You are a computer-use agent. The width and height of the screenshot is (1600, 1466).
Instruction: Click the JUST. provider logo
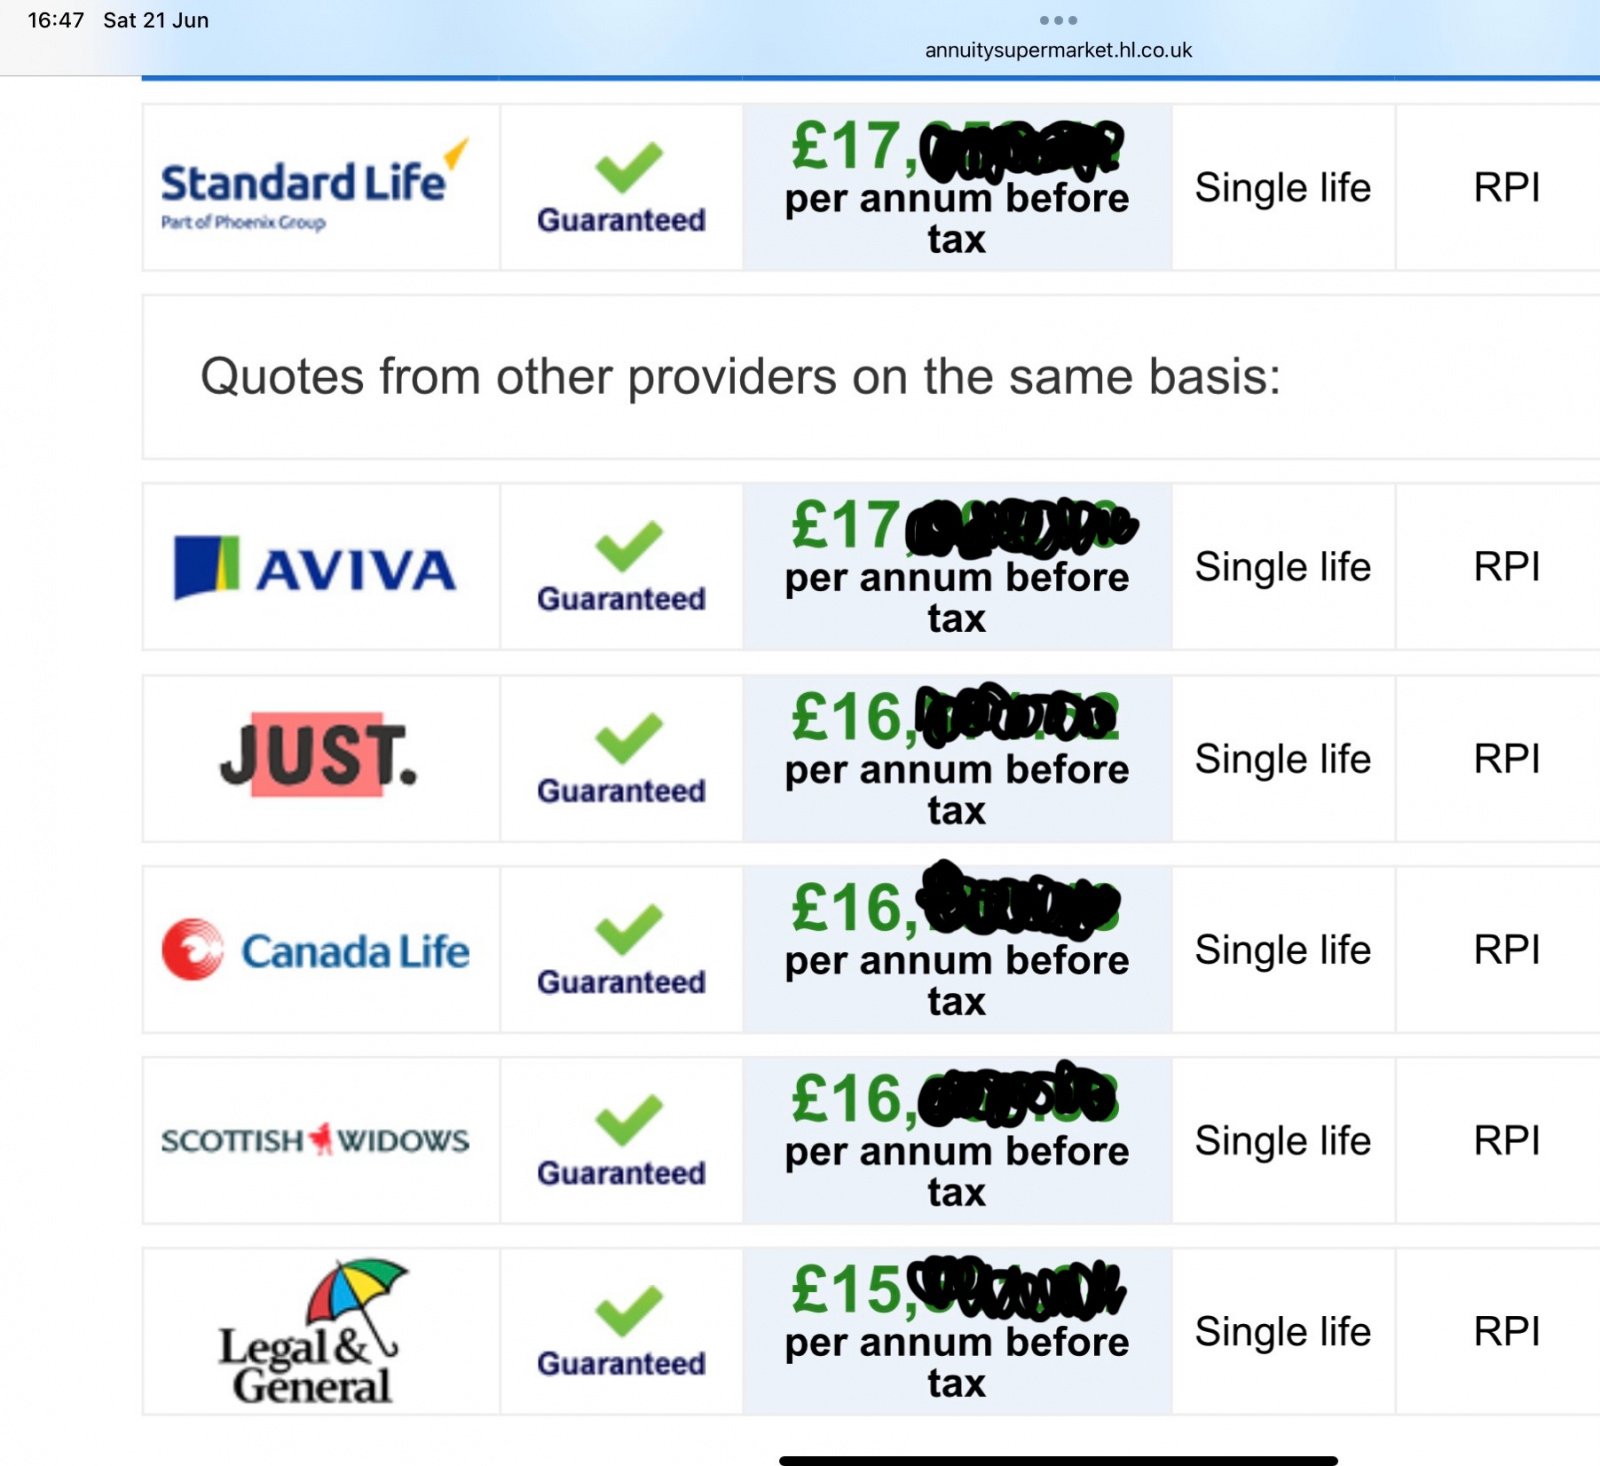(318, 755)
